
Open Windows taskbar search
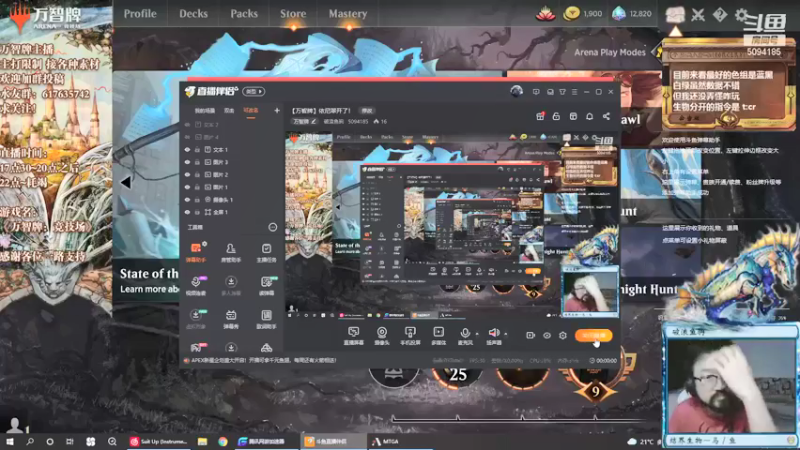[x=30, y=441]
